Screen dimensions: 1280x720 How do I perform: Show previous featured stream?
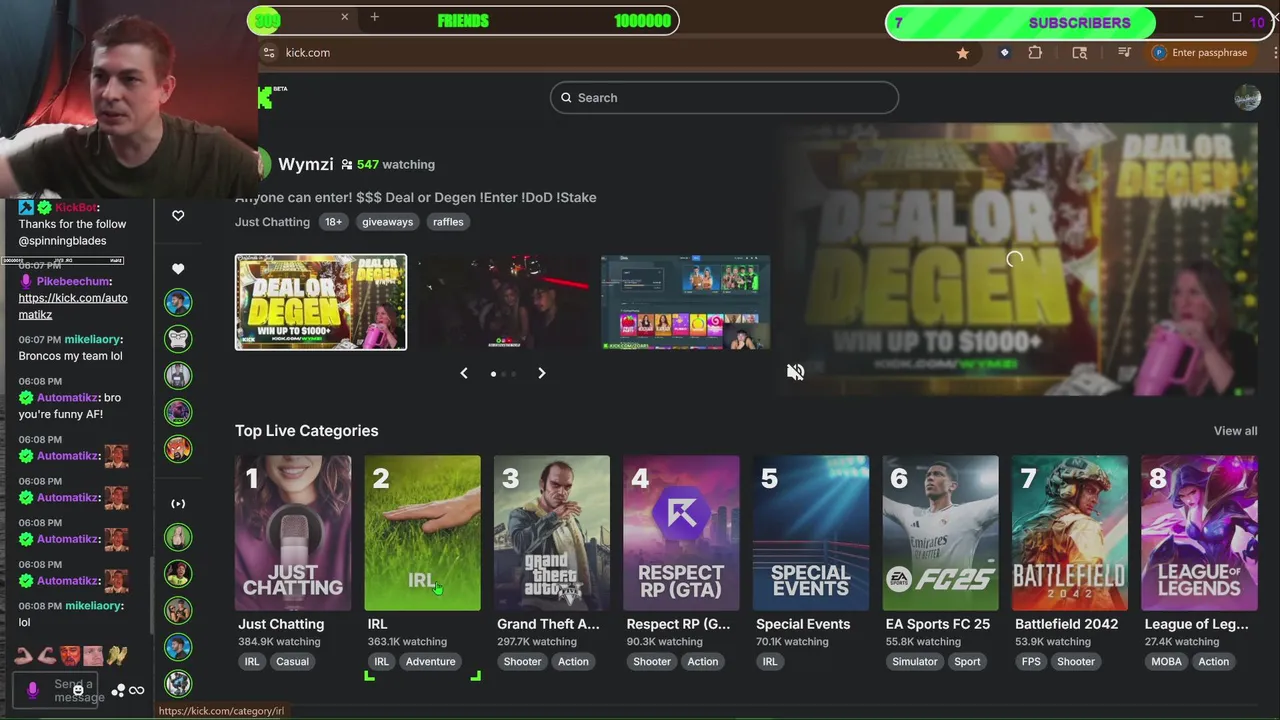coord(464,373)
